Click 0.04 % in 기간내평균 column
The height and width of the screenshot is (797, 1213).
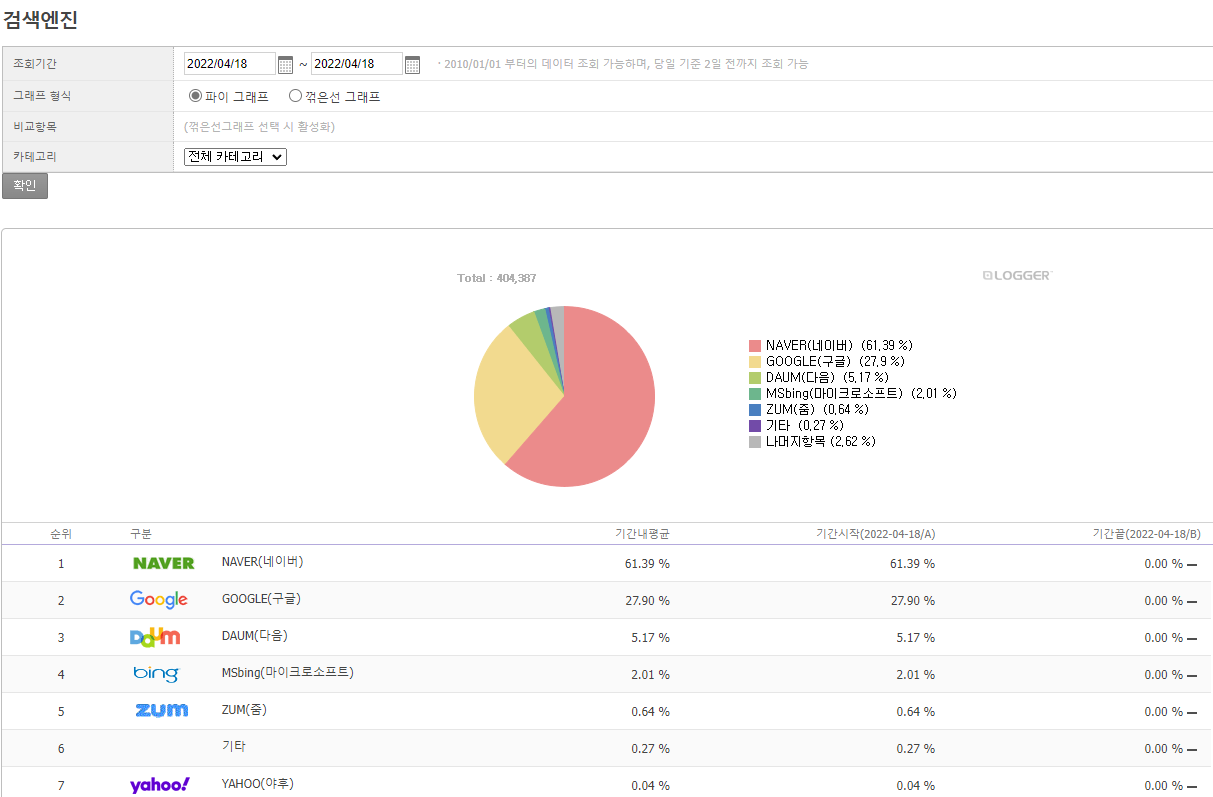pyautogui.click(x=651, y=786)
